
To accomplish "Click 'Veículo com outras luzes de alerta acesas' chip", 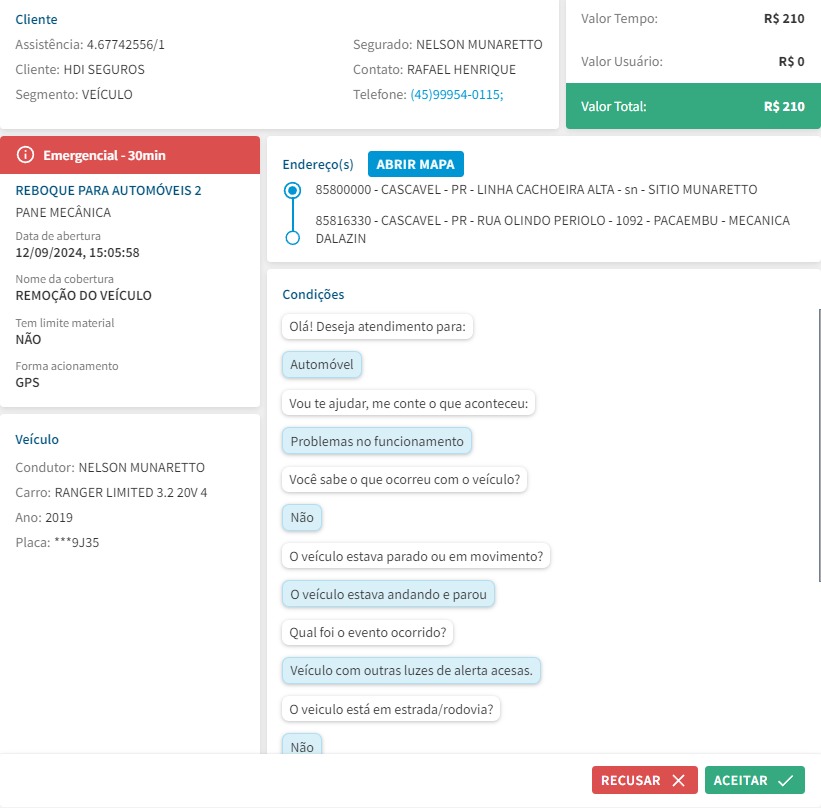I will coord(411,670).
